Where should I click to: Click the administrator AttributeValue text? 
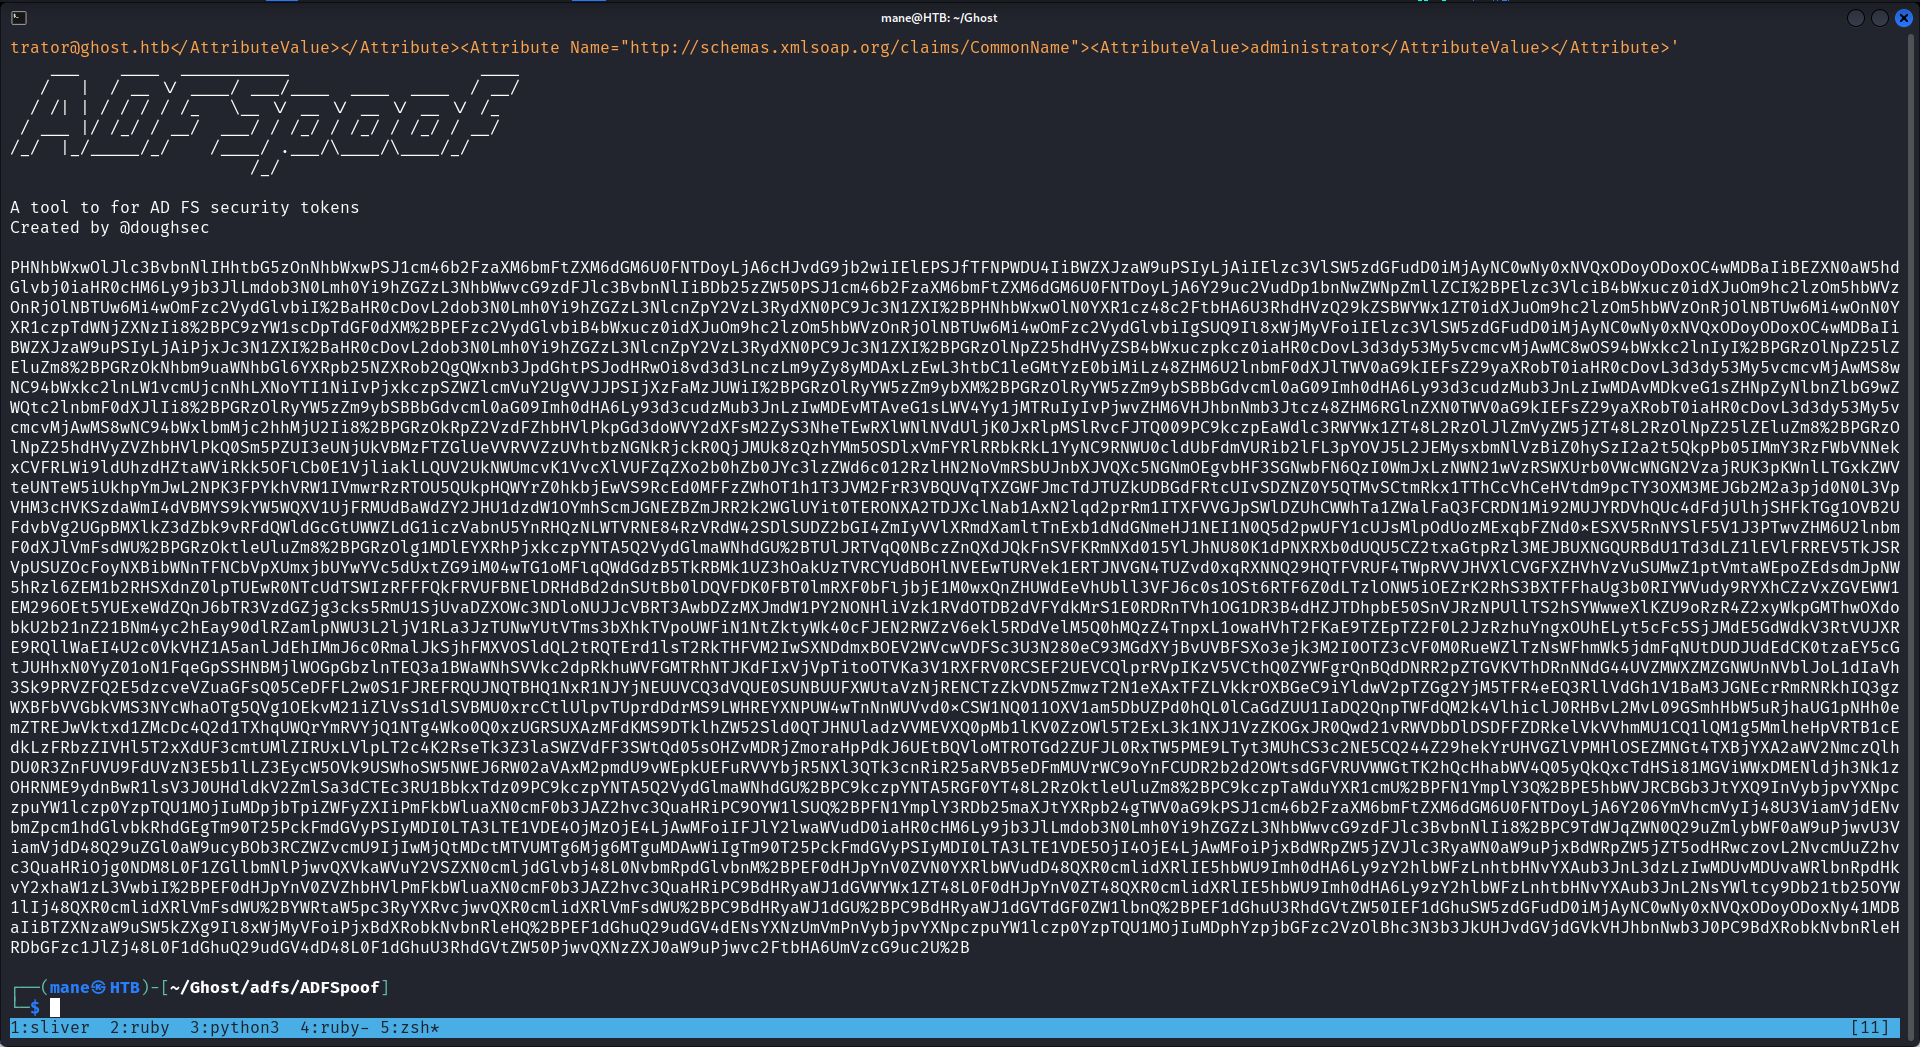click(x=1315, y=47)
